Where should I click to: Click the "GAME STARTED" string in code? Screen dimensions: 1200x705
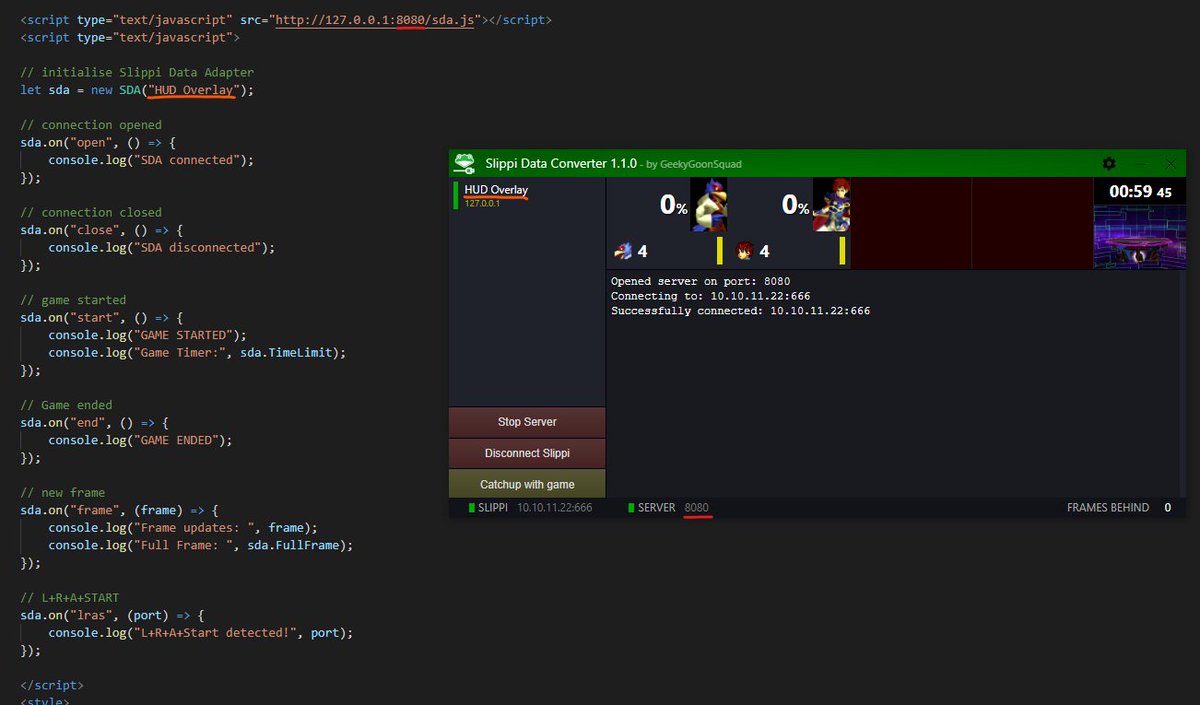point(183,335)
